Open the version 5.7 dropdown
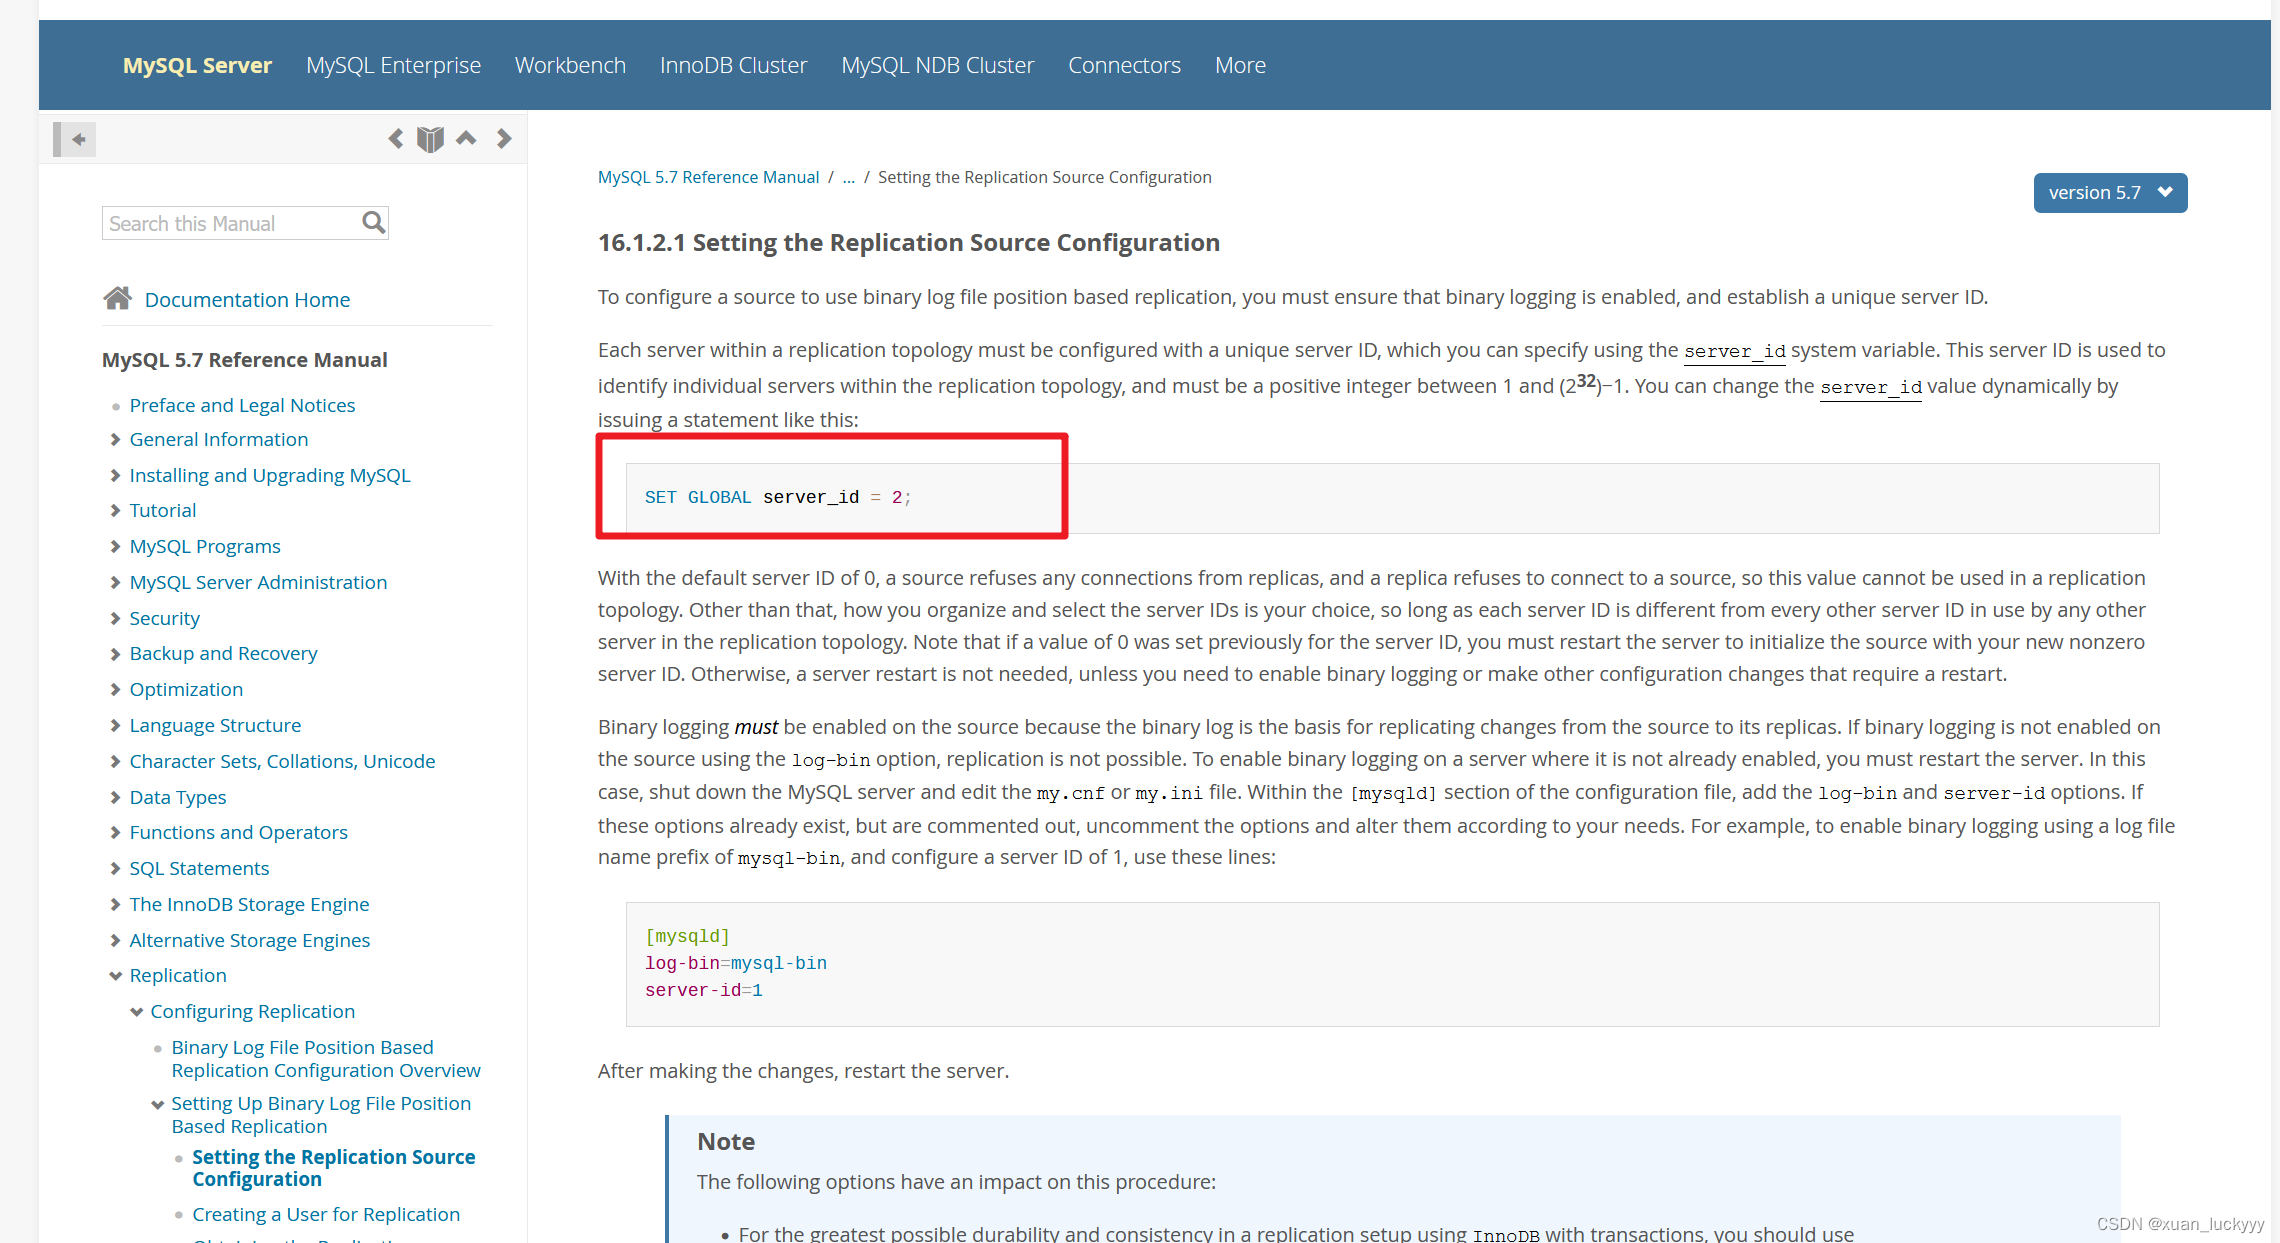2280x1243 pixels. tap(2110, 192)
